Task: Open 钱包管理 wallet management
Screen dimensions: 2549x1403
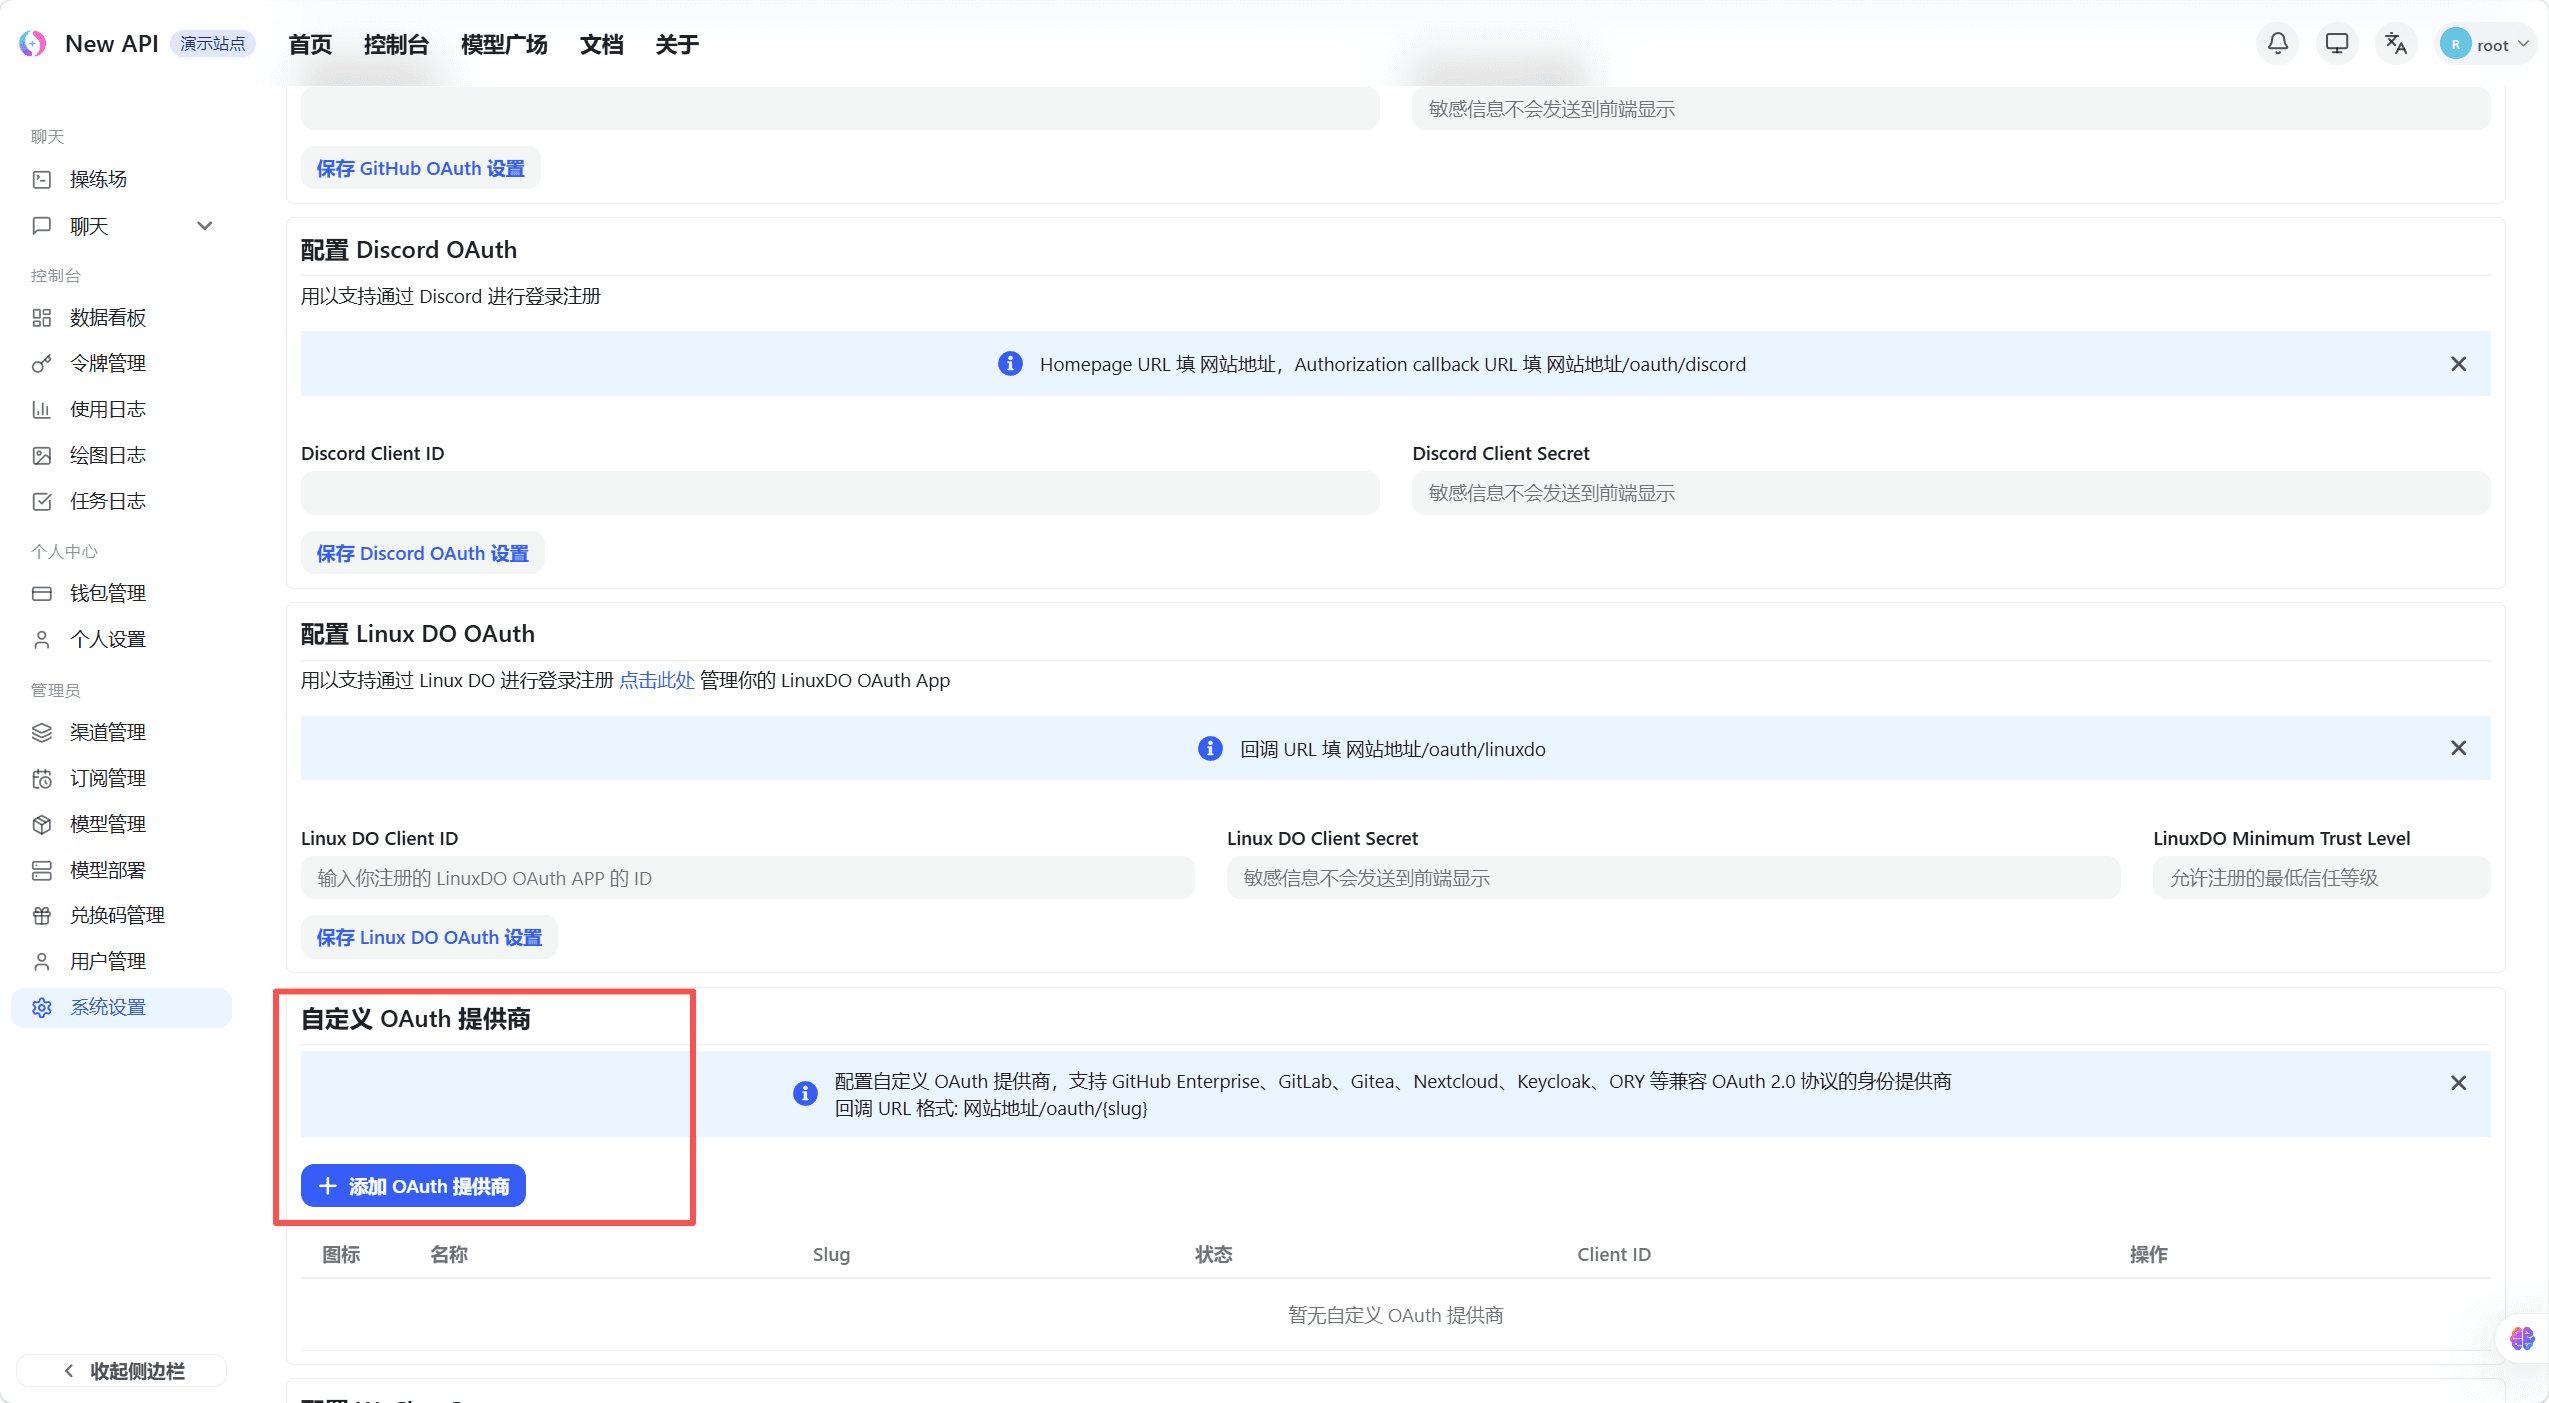Action: [x=106, y=592]
